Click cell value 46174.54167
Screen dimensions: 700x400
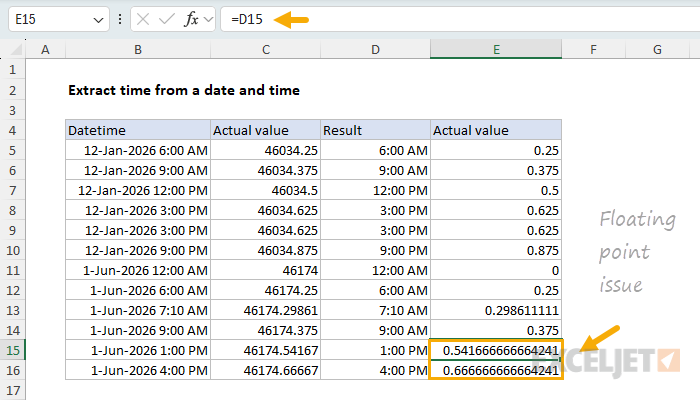[x=266, y=350]
